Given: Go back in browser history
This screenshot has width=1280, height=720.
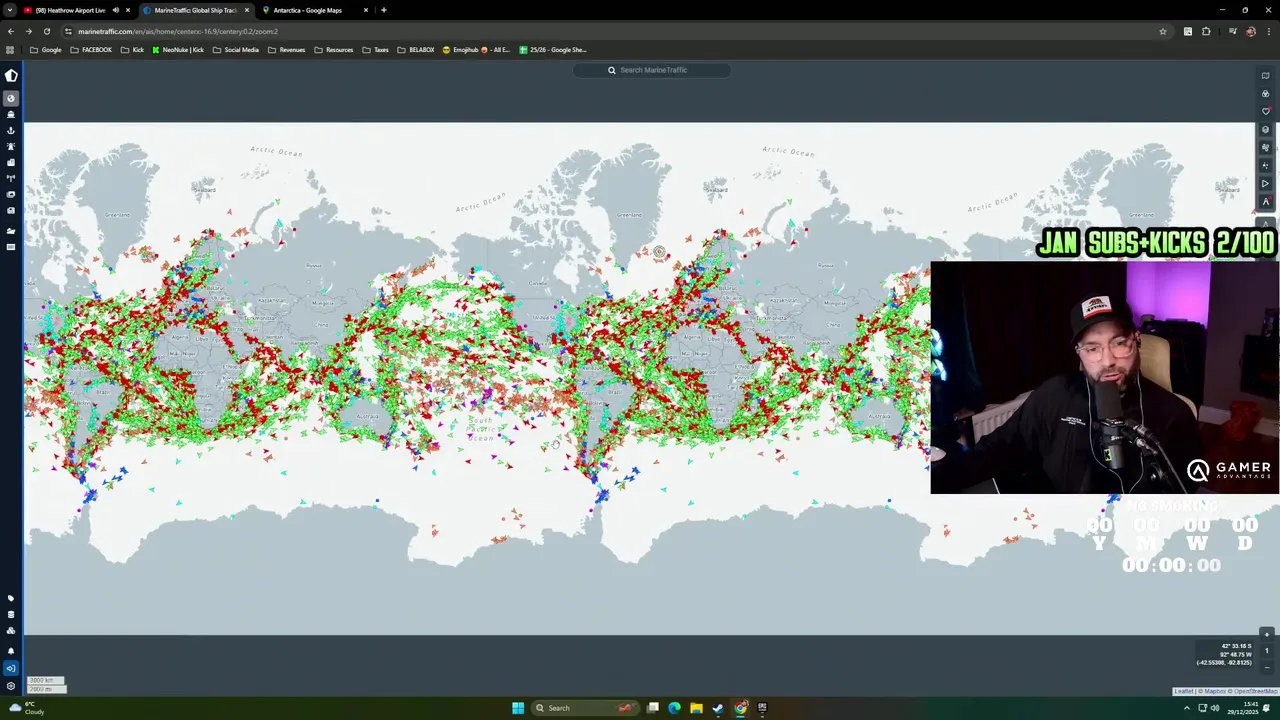Looking at the screenshot, I should (11, 31).
